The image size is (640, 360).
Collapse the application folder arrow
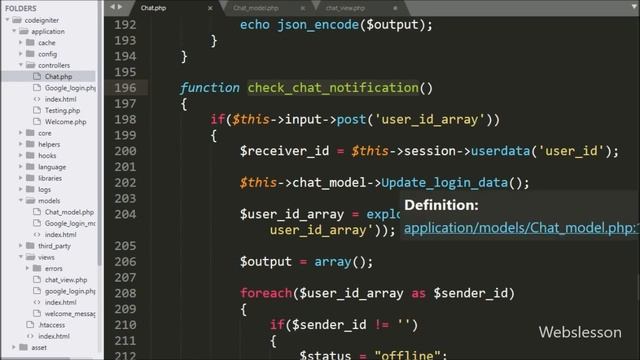[x=14, y=31]
